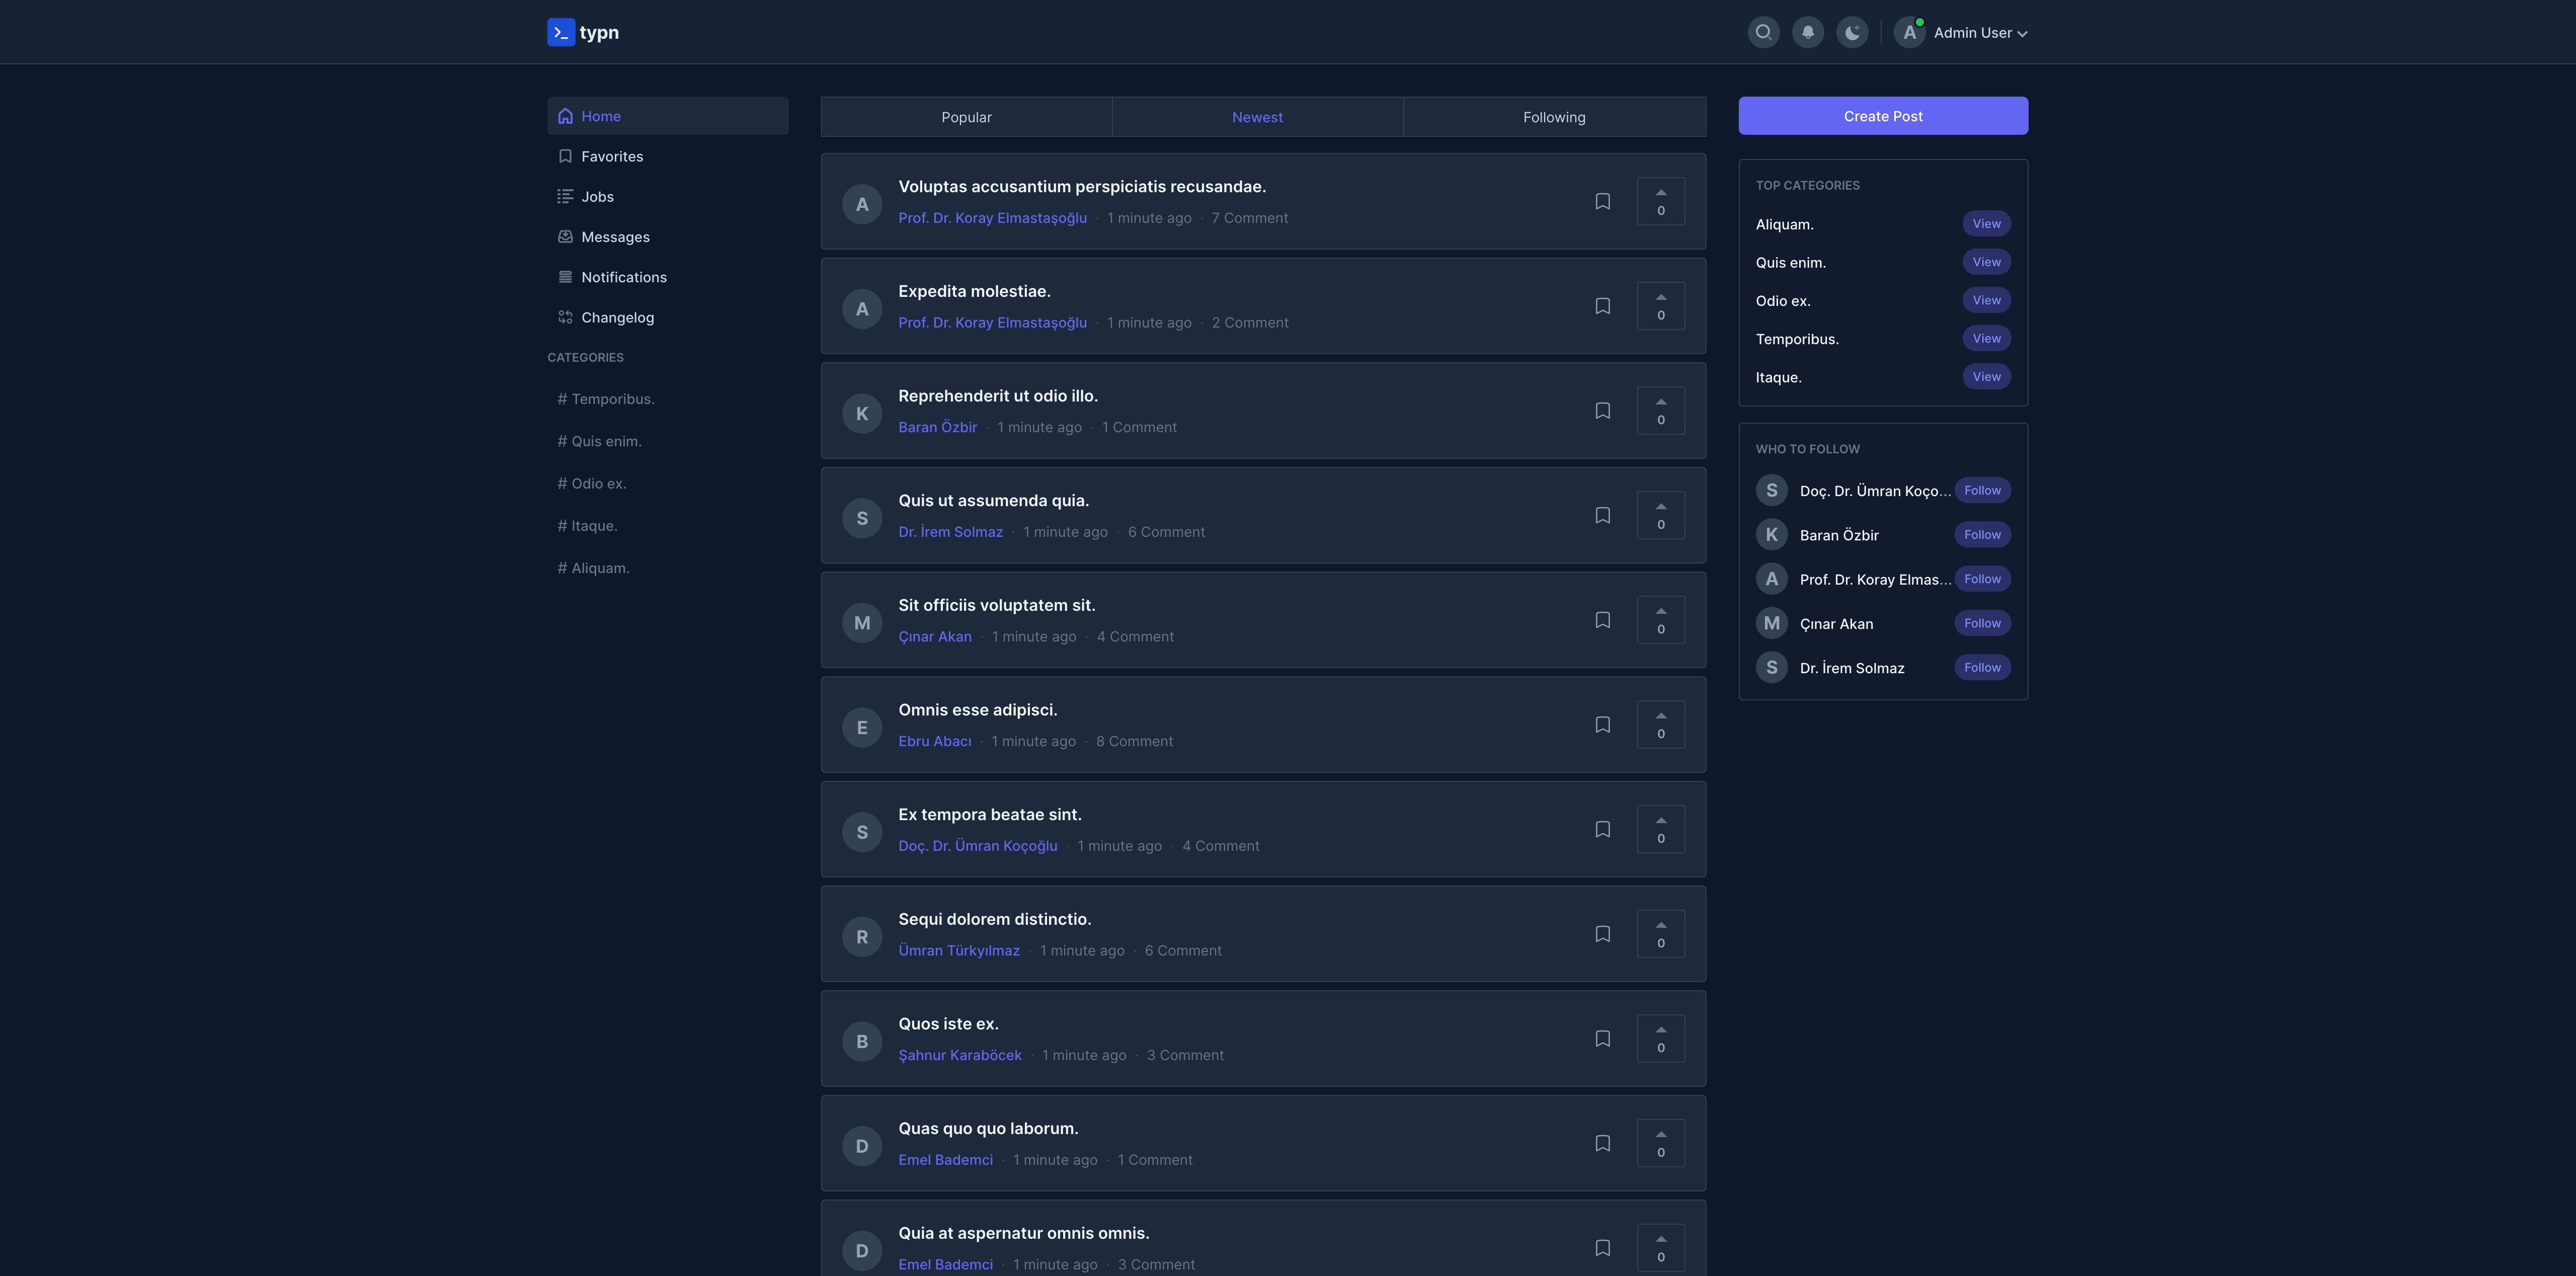Switch to the Following tab
Image resolution: width=2576 pixels, height=1276 pixels.
point(1553,117)
